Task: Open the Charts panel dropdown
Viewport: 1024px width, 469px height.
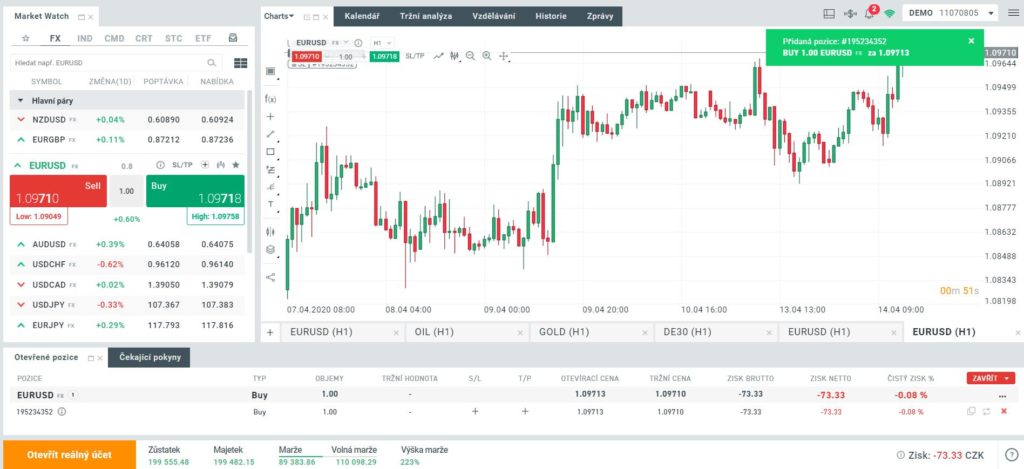Action: pos(279,16)
